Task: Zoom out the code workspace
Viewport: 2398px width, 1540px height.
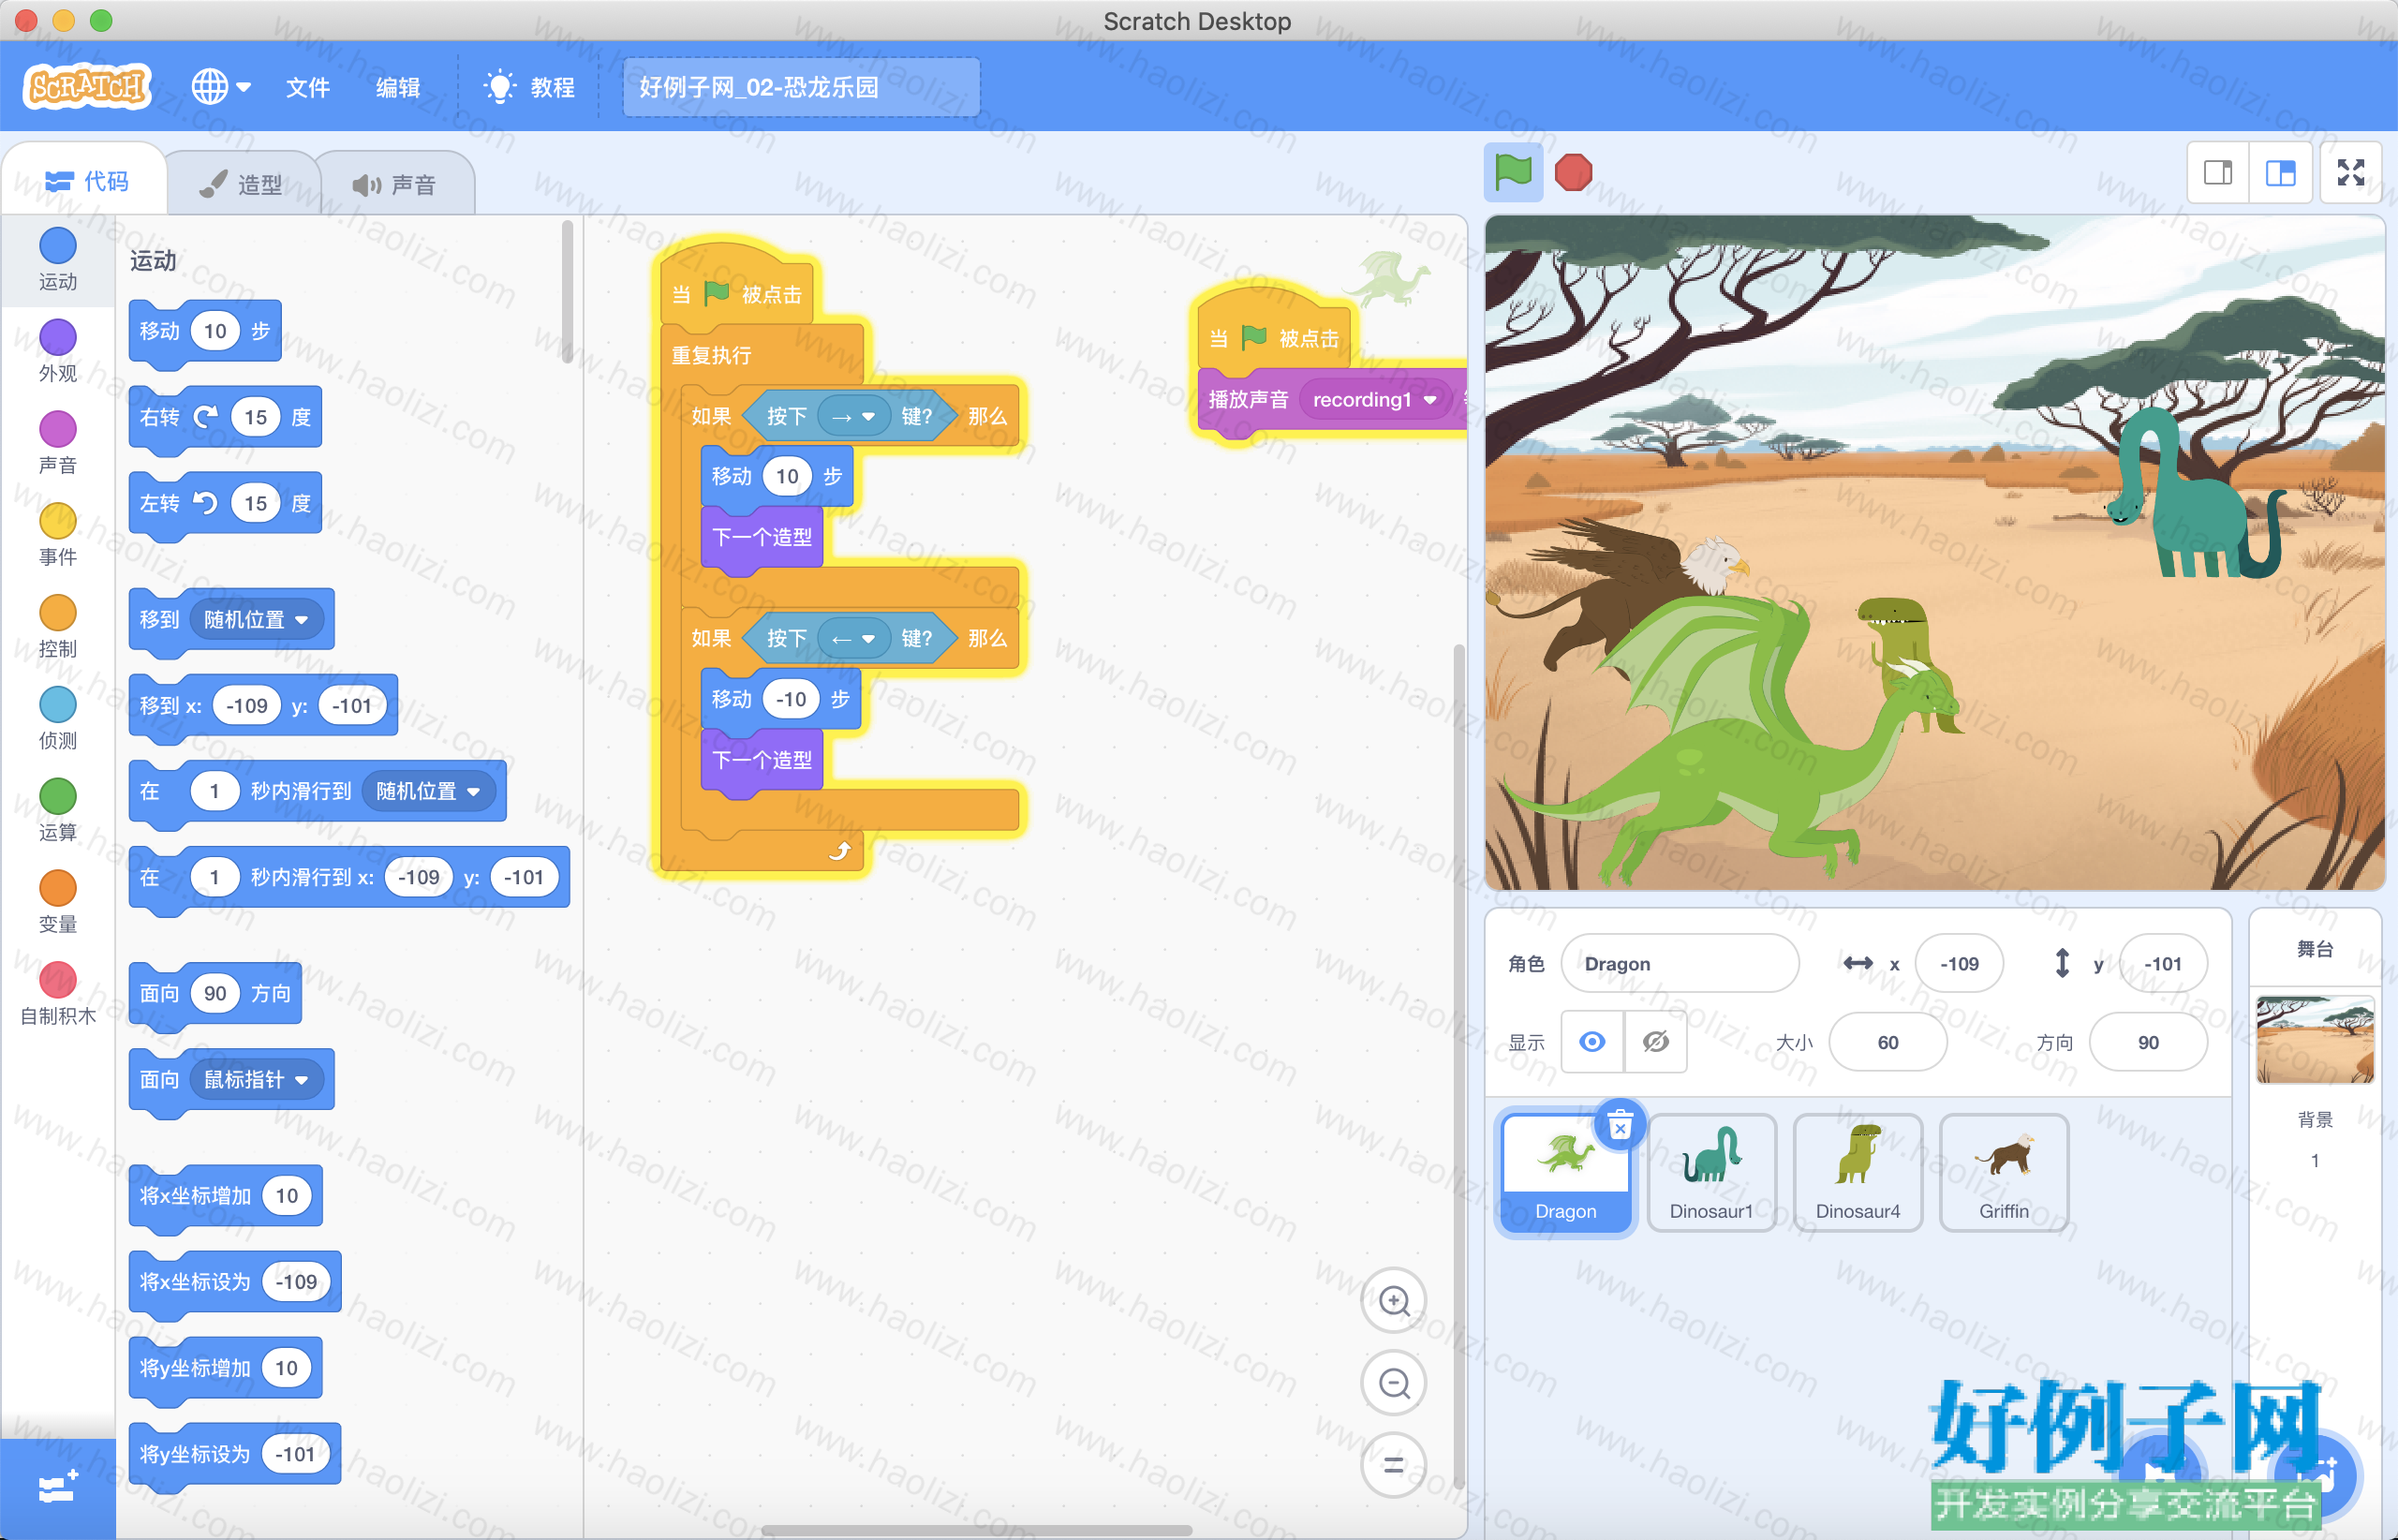Action: [1394, 1383]
